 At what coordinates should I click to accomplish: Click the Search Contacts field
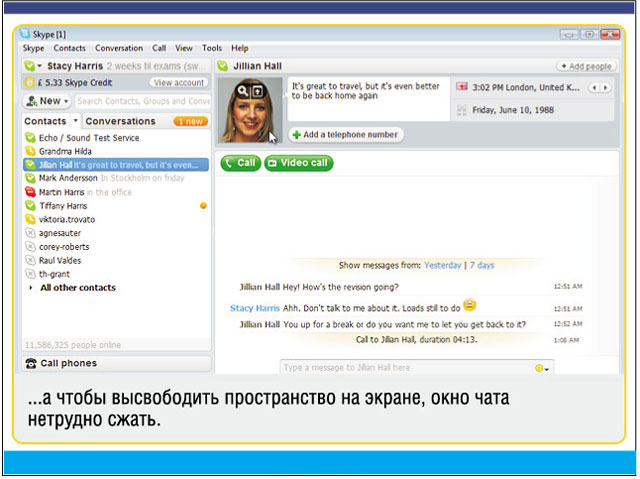143,101
